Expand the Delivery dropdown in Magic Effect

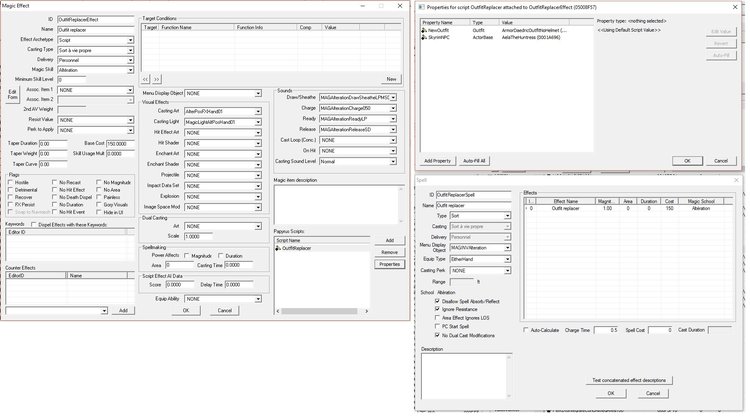point(130,60)
